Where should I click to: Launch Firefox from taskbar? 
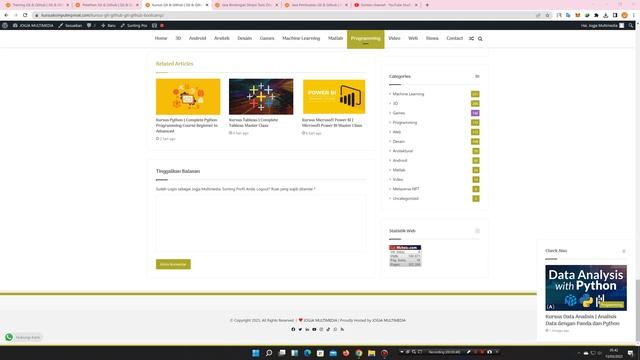click(x=346, y=353)
